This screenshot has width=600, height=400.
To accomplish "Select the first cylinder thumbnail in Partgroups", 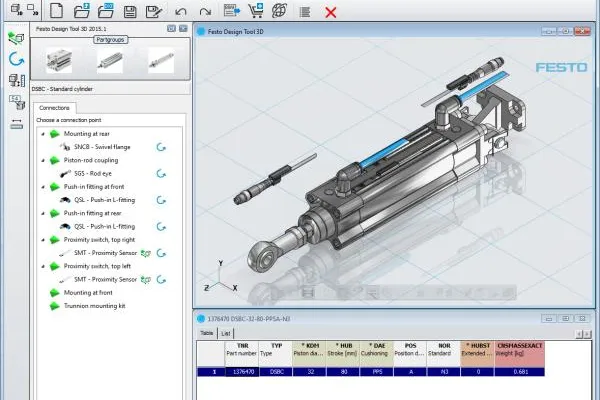I will coord(59,60).
